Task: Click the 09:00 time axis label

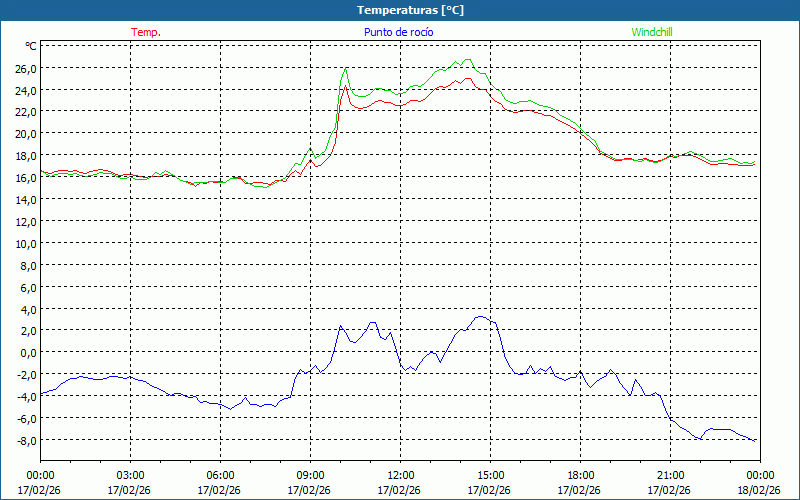Action: pyautogui.click(x=310, y=475)
